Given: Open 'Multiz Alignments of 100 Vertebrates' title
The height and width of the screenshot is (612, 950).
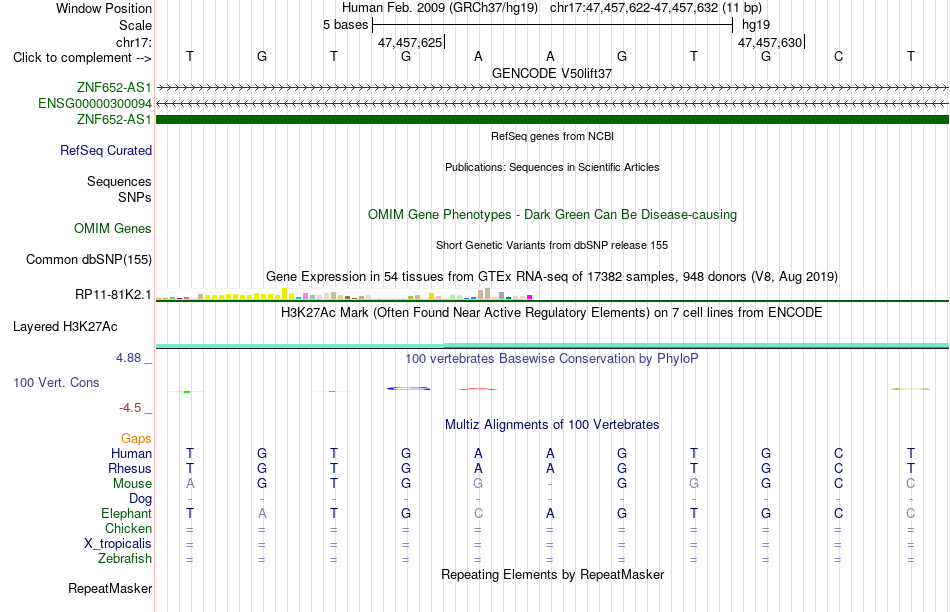Looking at the screenshot, I should [x=552, y=425].
